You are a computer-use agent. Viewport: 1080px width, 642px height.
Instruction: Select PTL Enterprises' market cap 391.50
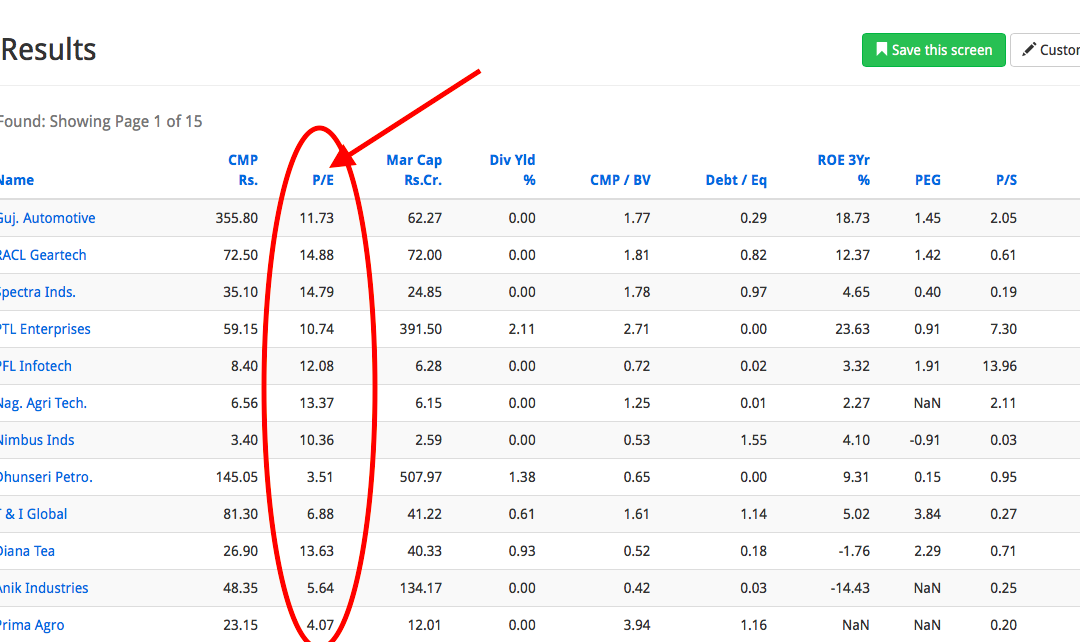click(x=421, y=329)
